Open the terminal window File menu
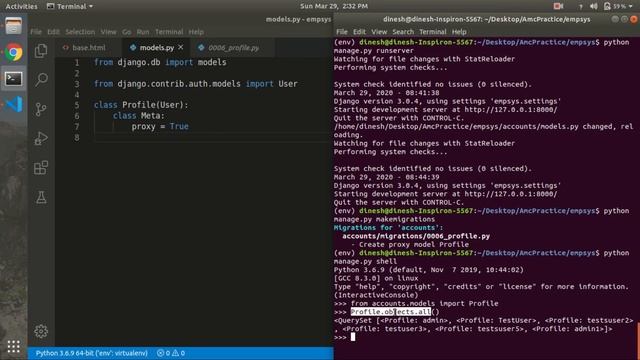Viewport: 640px width, 360px height. tap(342, 32)
